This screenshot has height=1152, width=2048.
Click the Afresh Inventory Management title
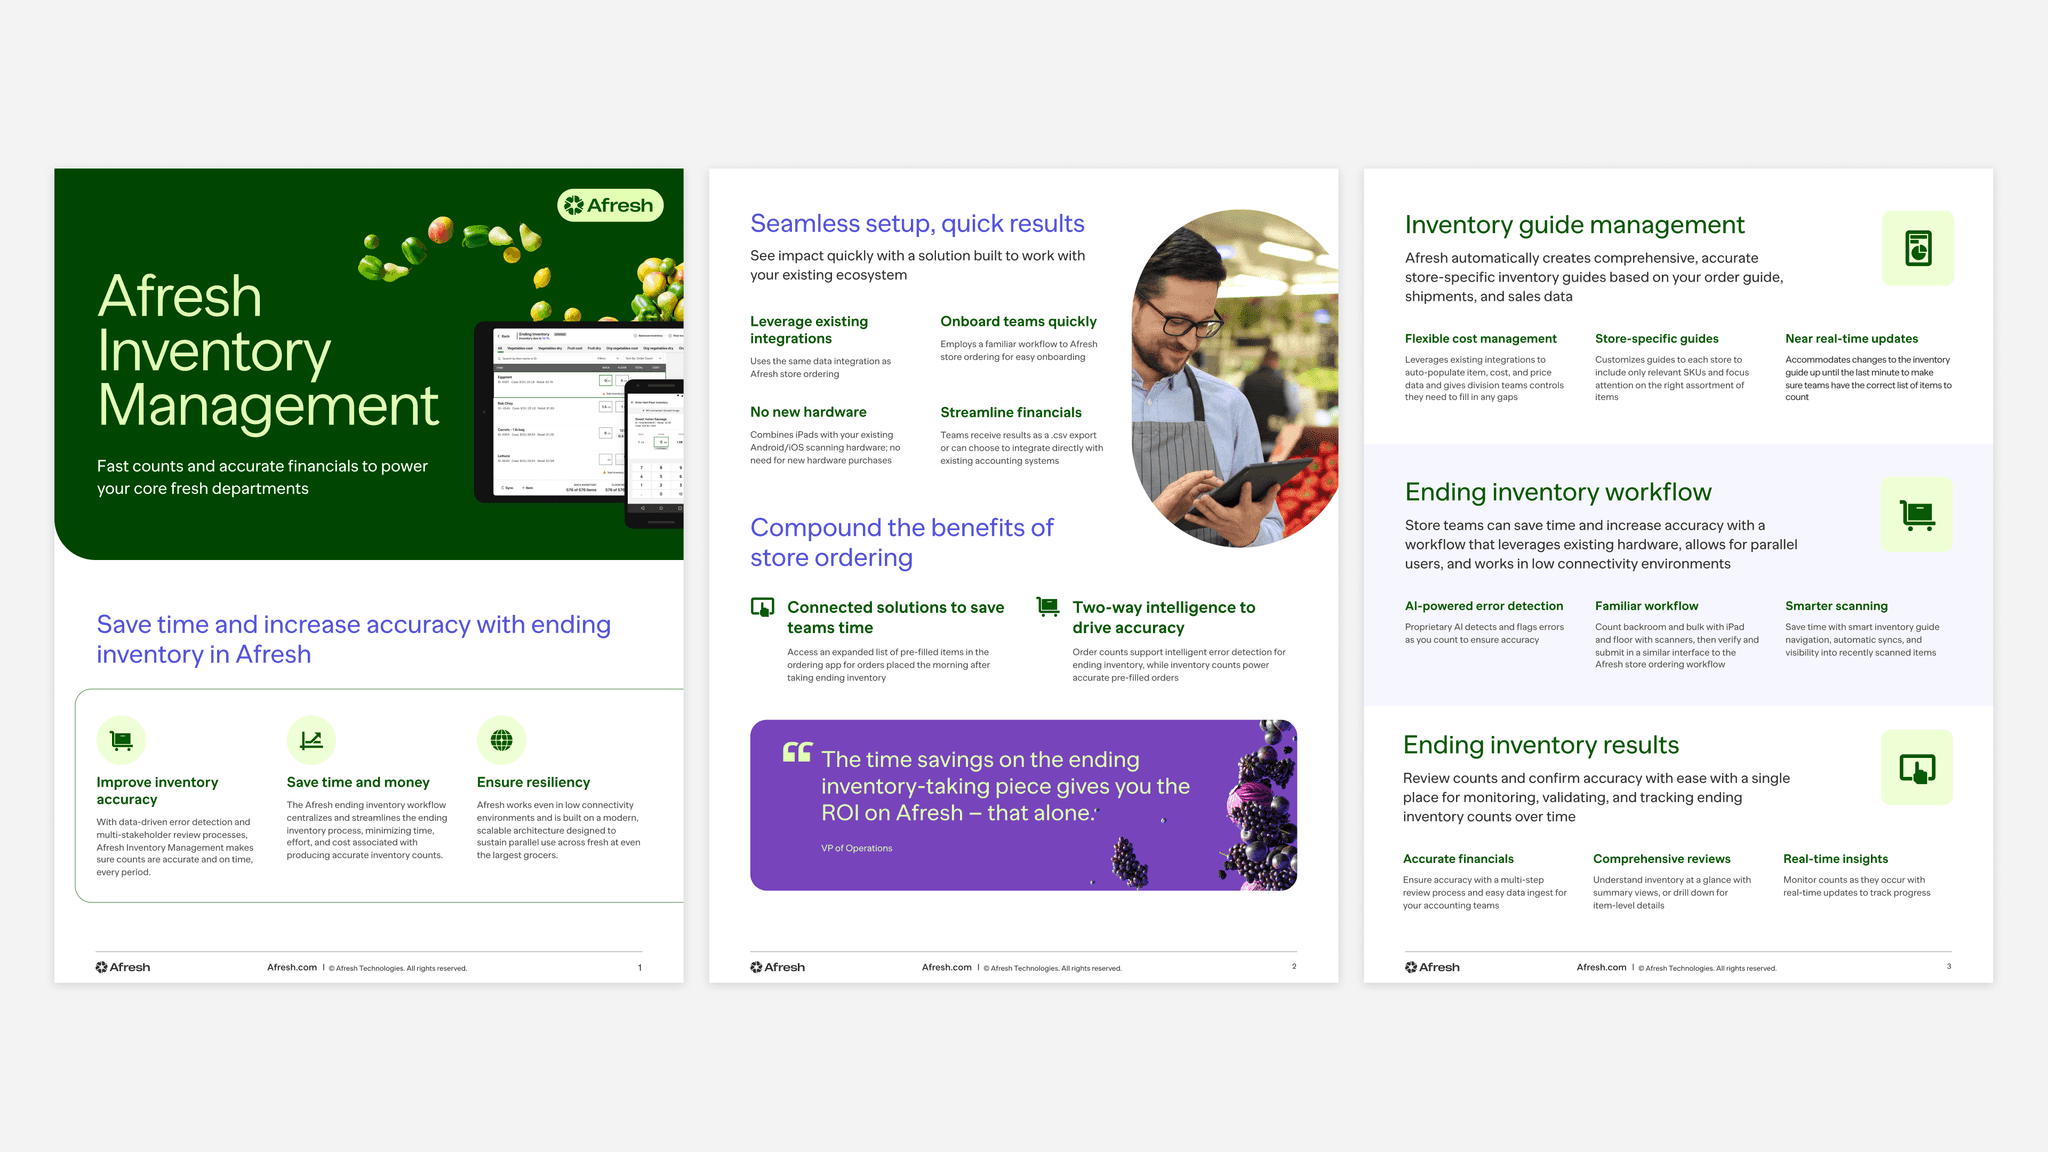click(268, 351)
